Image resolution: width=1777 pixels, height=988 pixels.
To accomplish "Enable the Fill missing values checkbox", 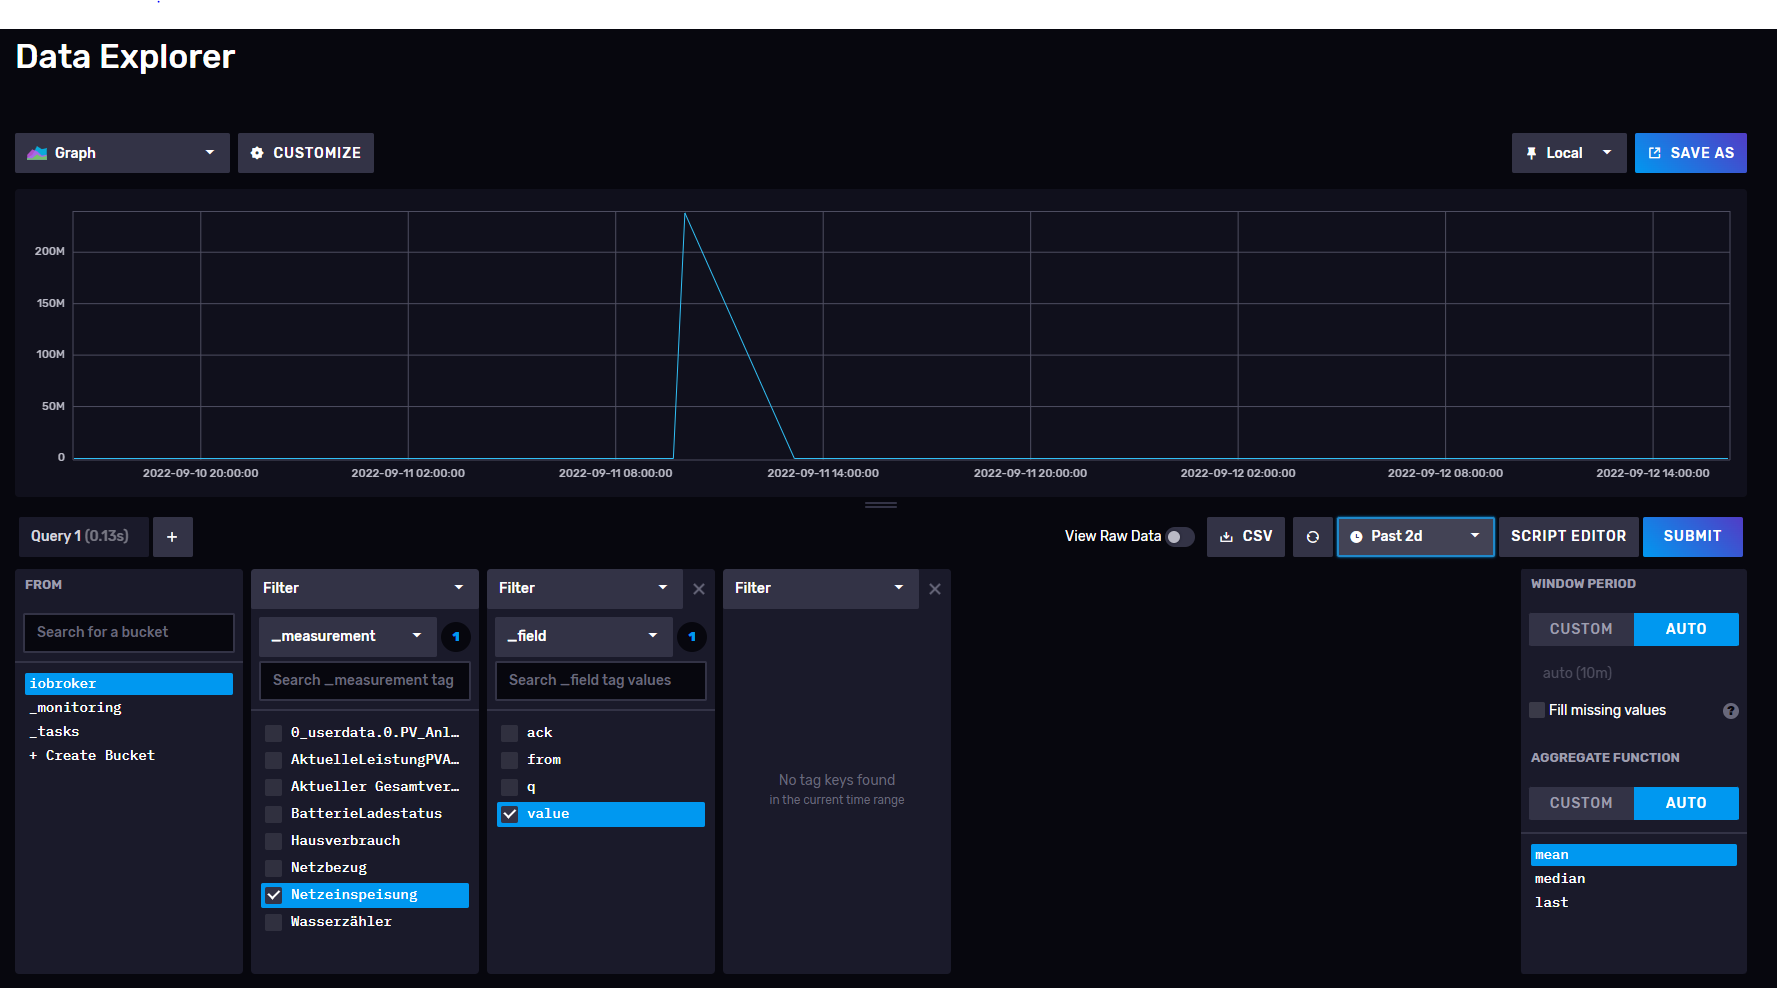I will pyautogui.click(x=1537, y=710).
